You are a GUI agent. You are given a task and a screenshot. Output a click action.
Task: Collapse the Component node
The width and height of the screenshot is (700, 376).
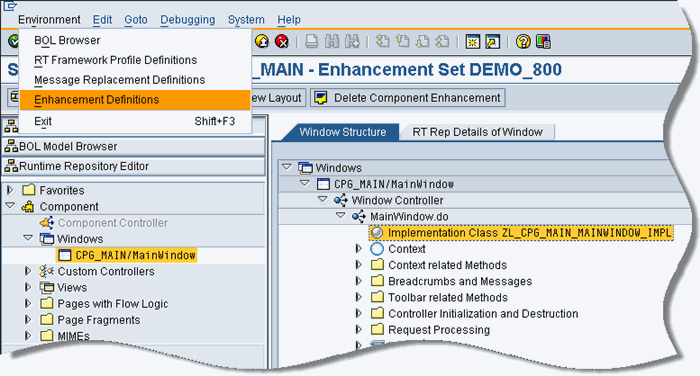pos(10,206)
